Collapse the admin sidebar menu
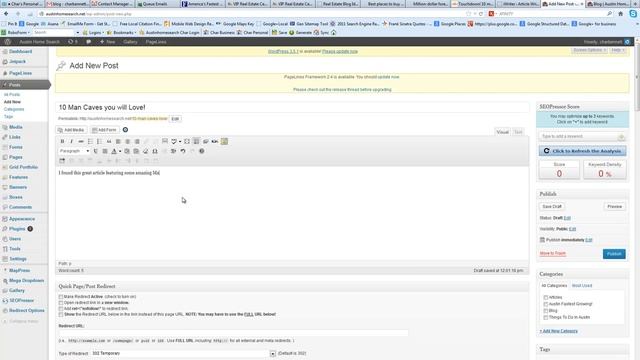The height and width of the screenshot is (360, 640). point(20,321)
